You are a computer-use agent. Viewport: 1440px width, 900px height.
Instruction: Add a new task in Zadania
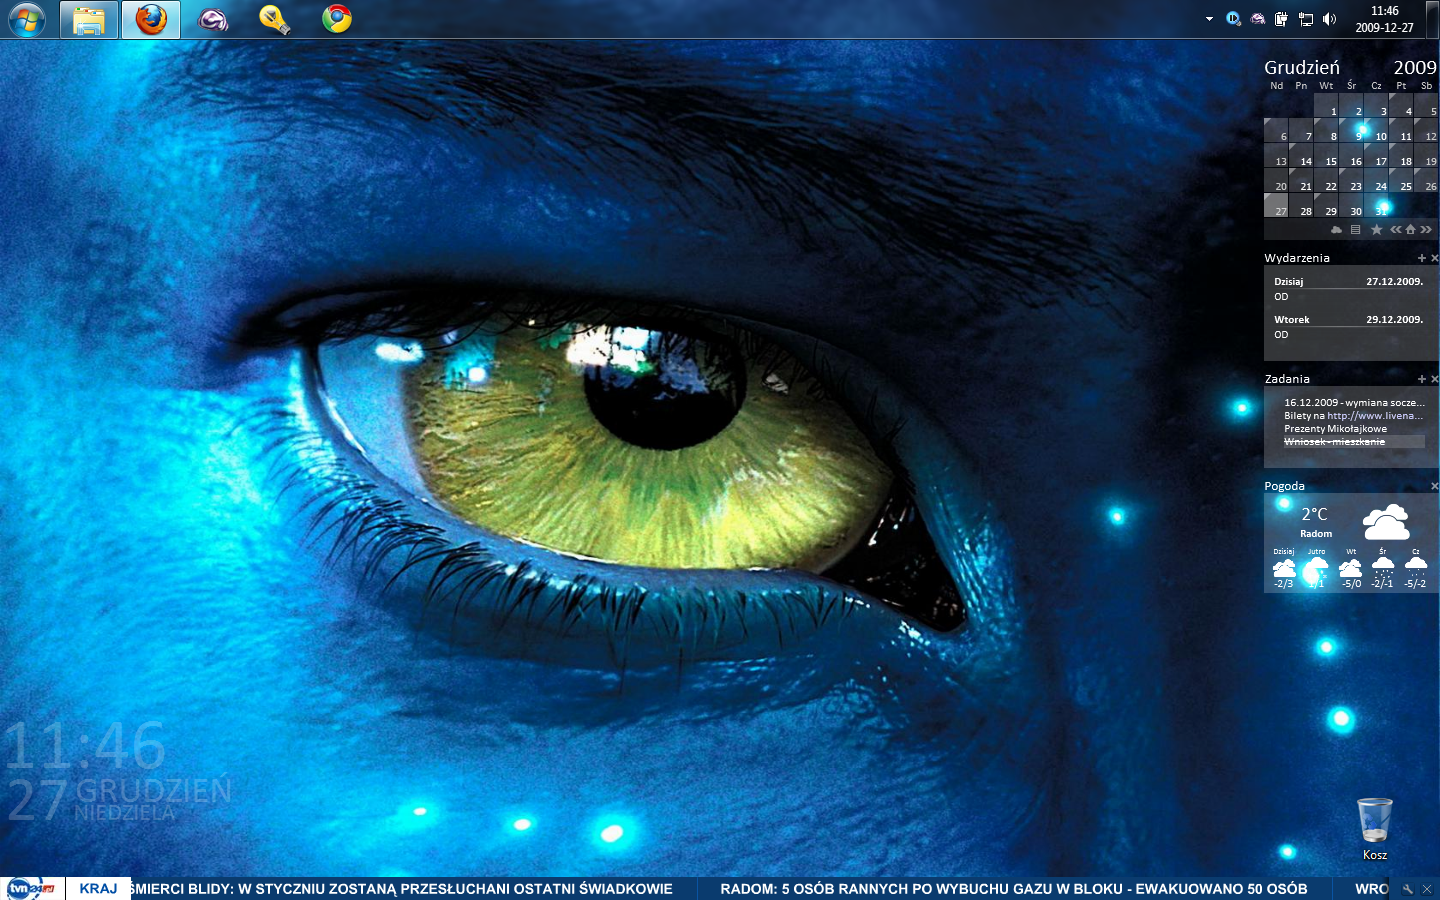tap(1421, 379)
